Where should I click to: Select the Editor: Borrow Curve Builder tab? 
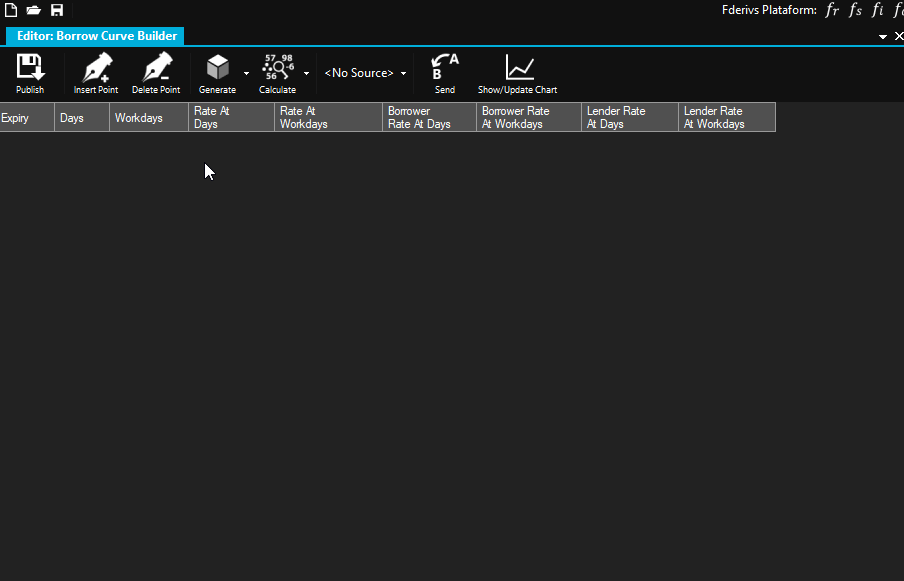coord(96,36)
